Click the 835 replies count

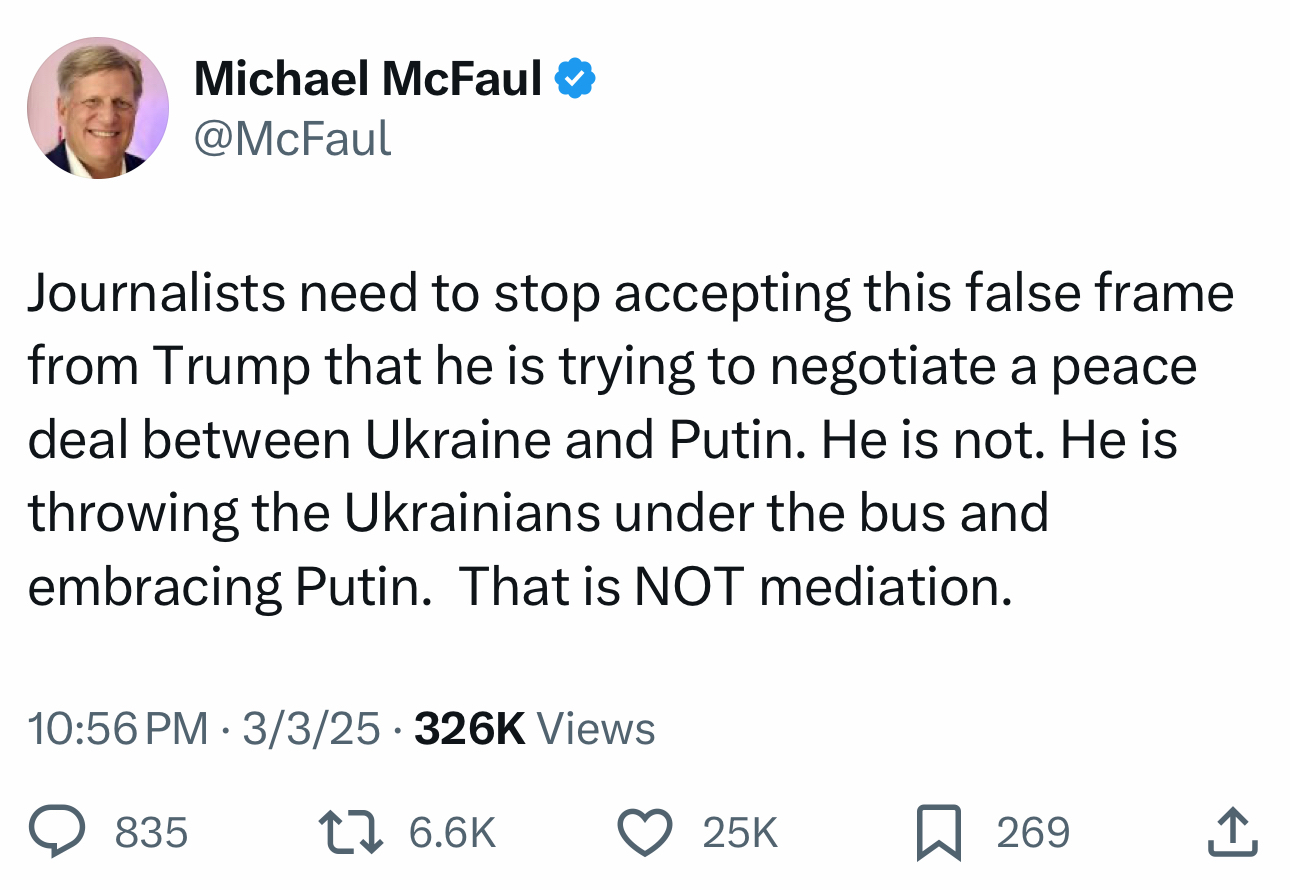click(x=152, y=833)
